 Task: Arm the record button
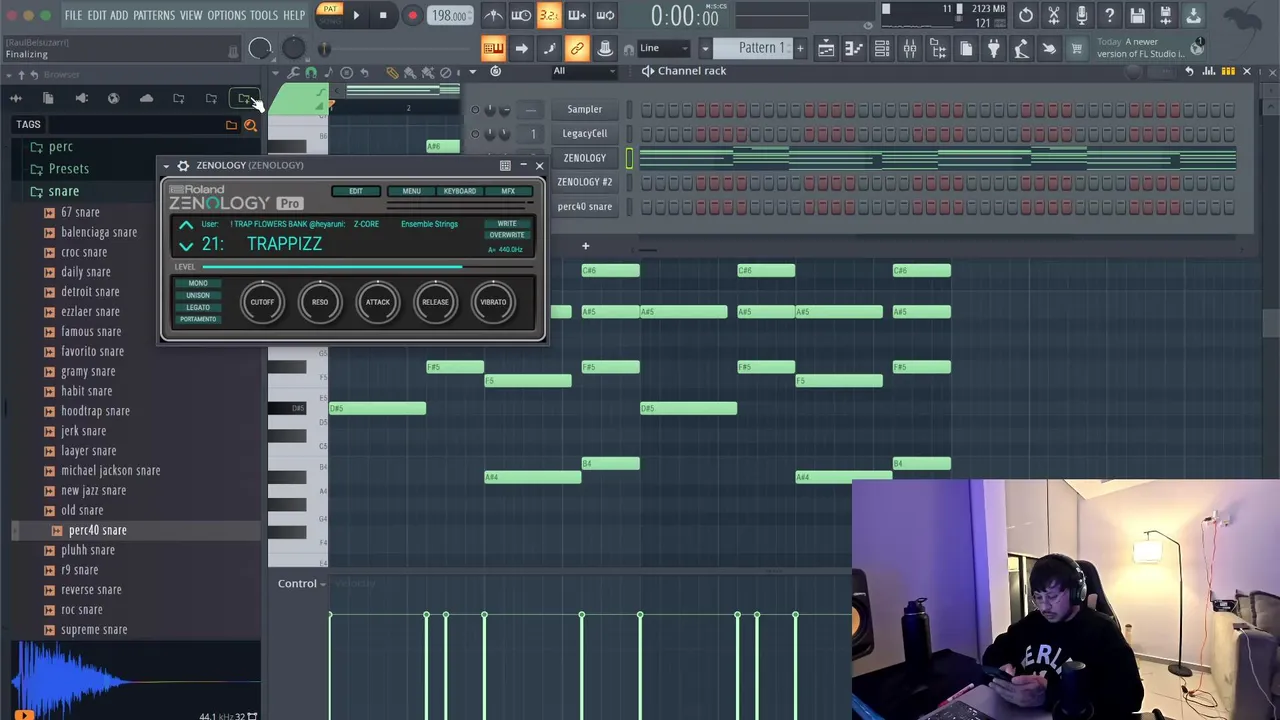pyautogui.click(x=412, y=16)
